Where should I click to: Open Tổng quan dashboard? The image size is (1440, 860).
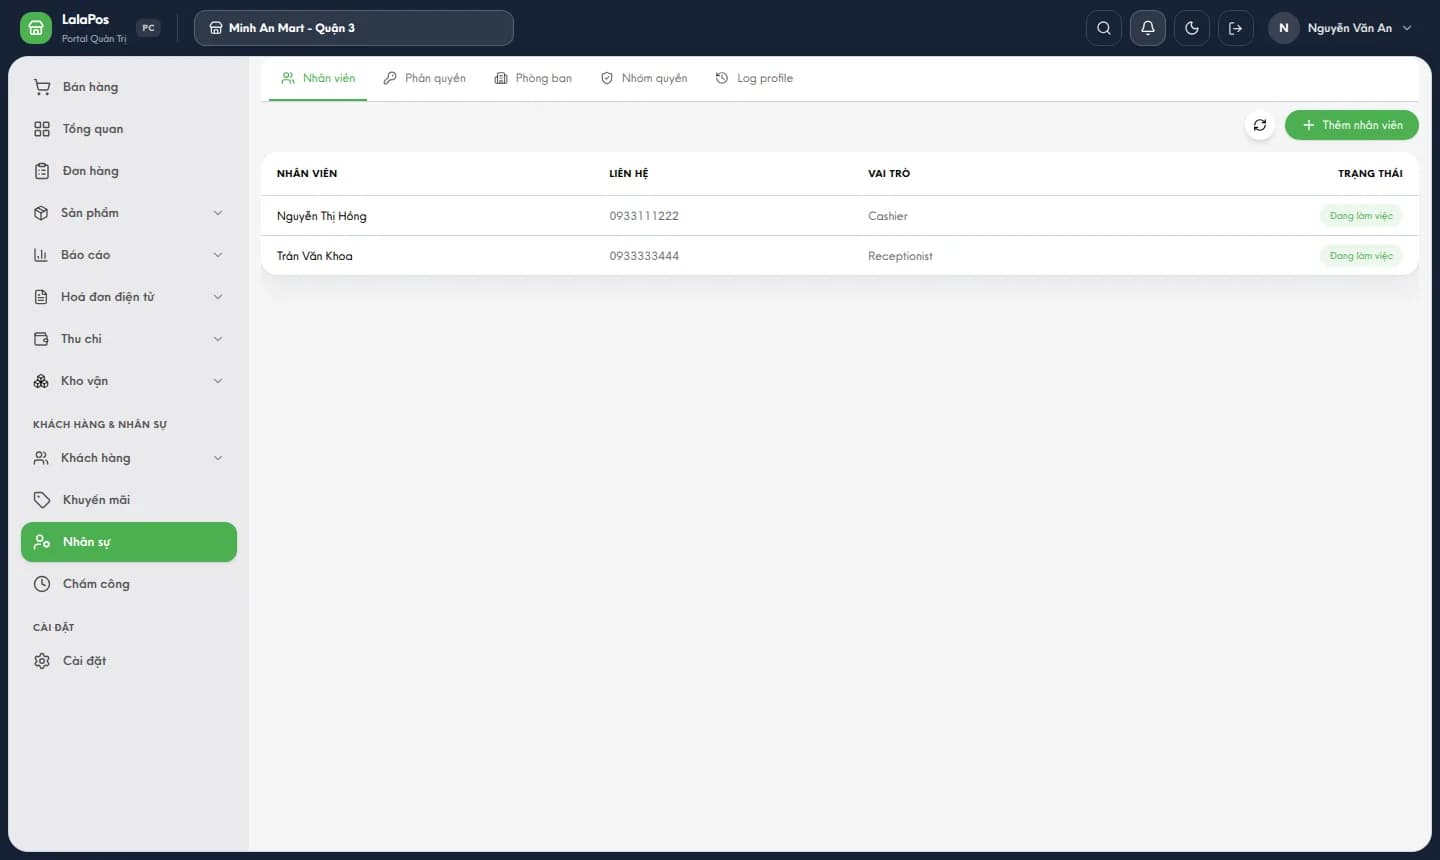pos(129,129)
